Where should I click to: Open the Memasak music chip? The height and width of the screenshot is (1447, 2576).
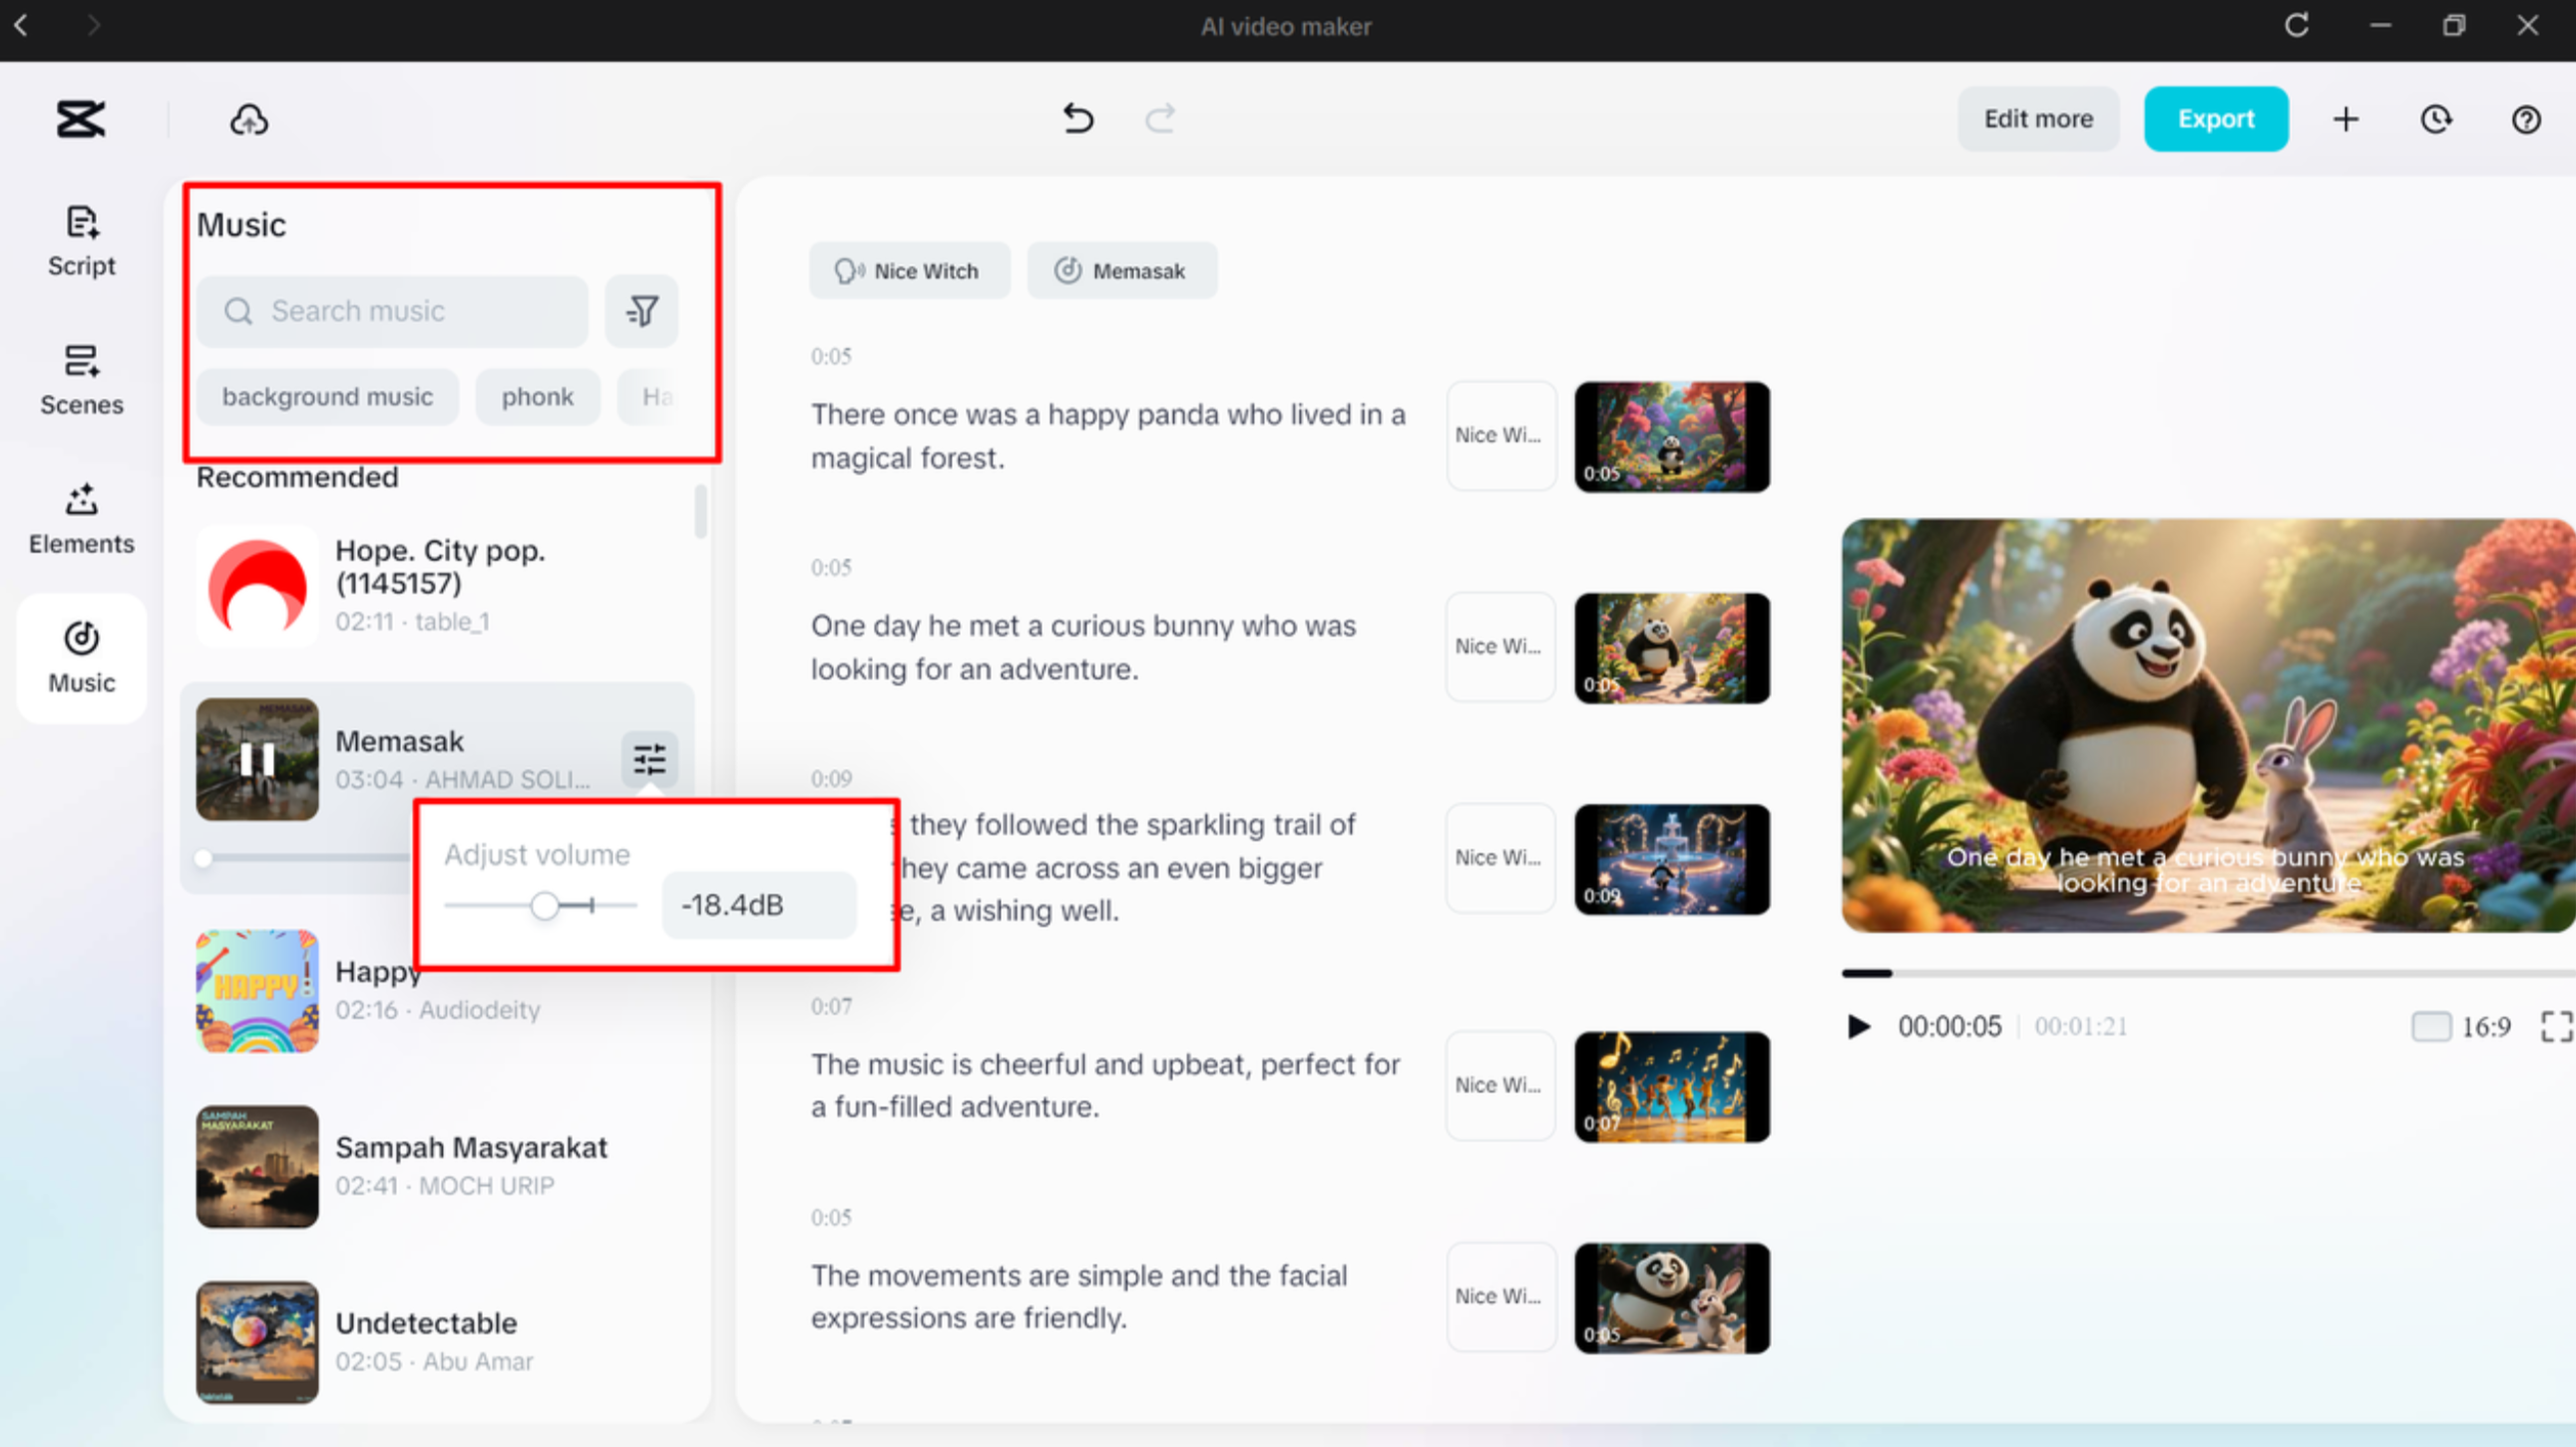tap(1121, 271)
